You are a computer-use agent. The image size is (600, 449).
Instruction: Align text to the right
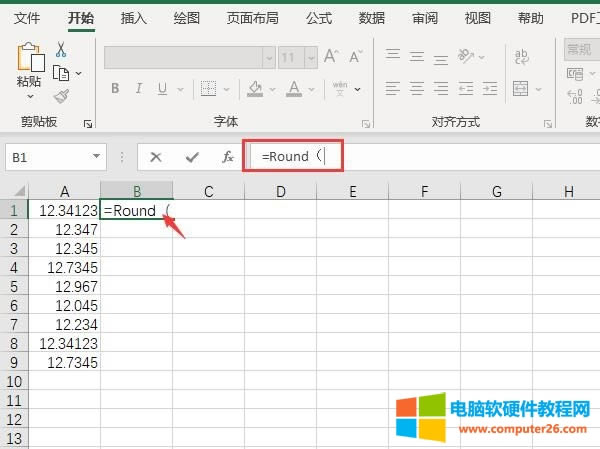click(441, 88)
